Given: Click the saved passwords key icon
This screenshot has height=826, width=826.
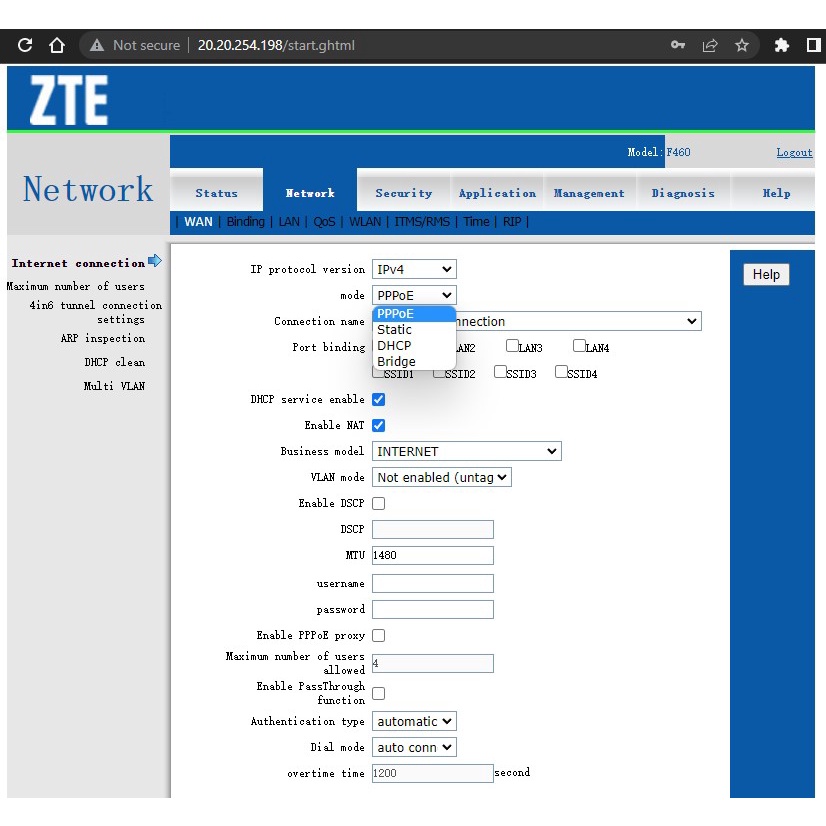Looking at the screenshot, I should point(678,45).
